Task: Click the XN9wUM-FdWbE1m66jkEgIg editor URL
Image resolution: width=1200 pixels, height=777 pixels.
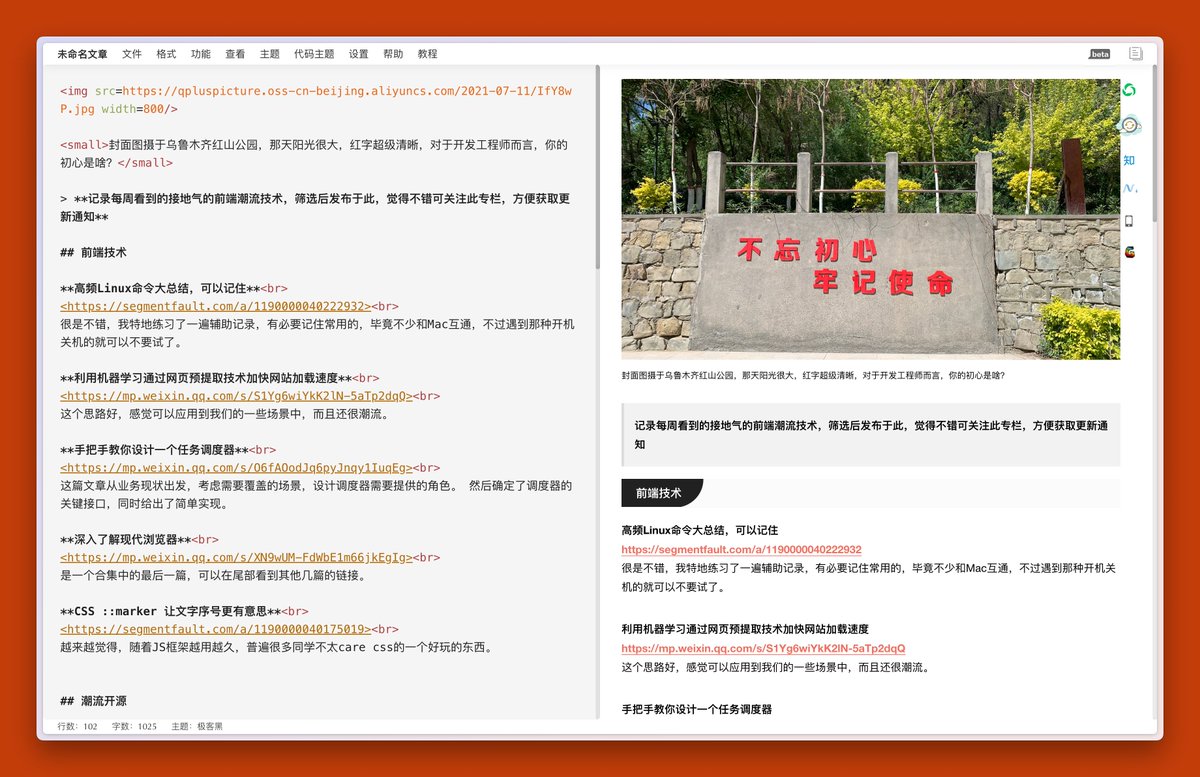Action: point(237,558)
